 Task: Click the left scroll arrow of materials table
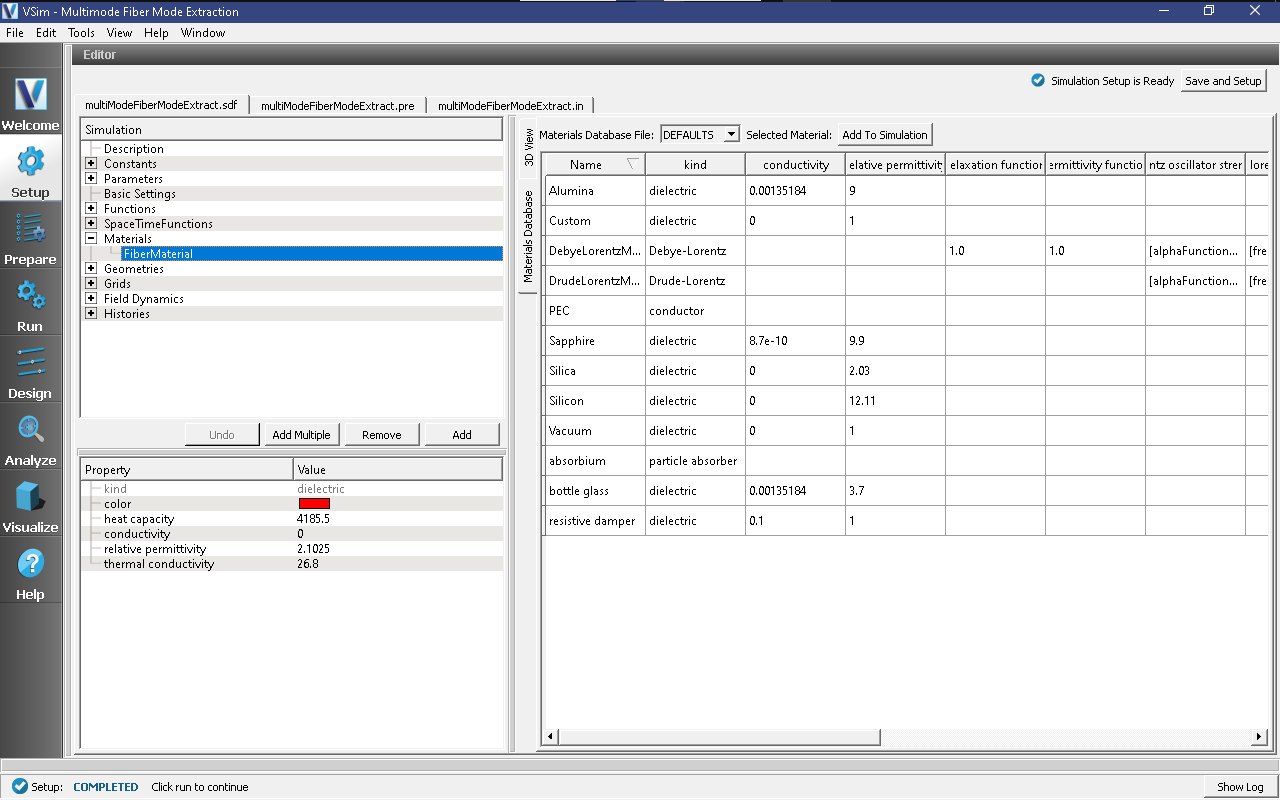pos(550,737)
